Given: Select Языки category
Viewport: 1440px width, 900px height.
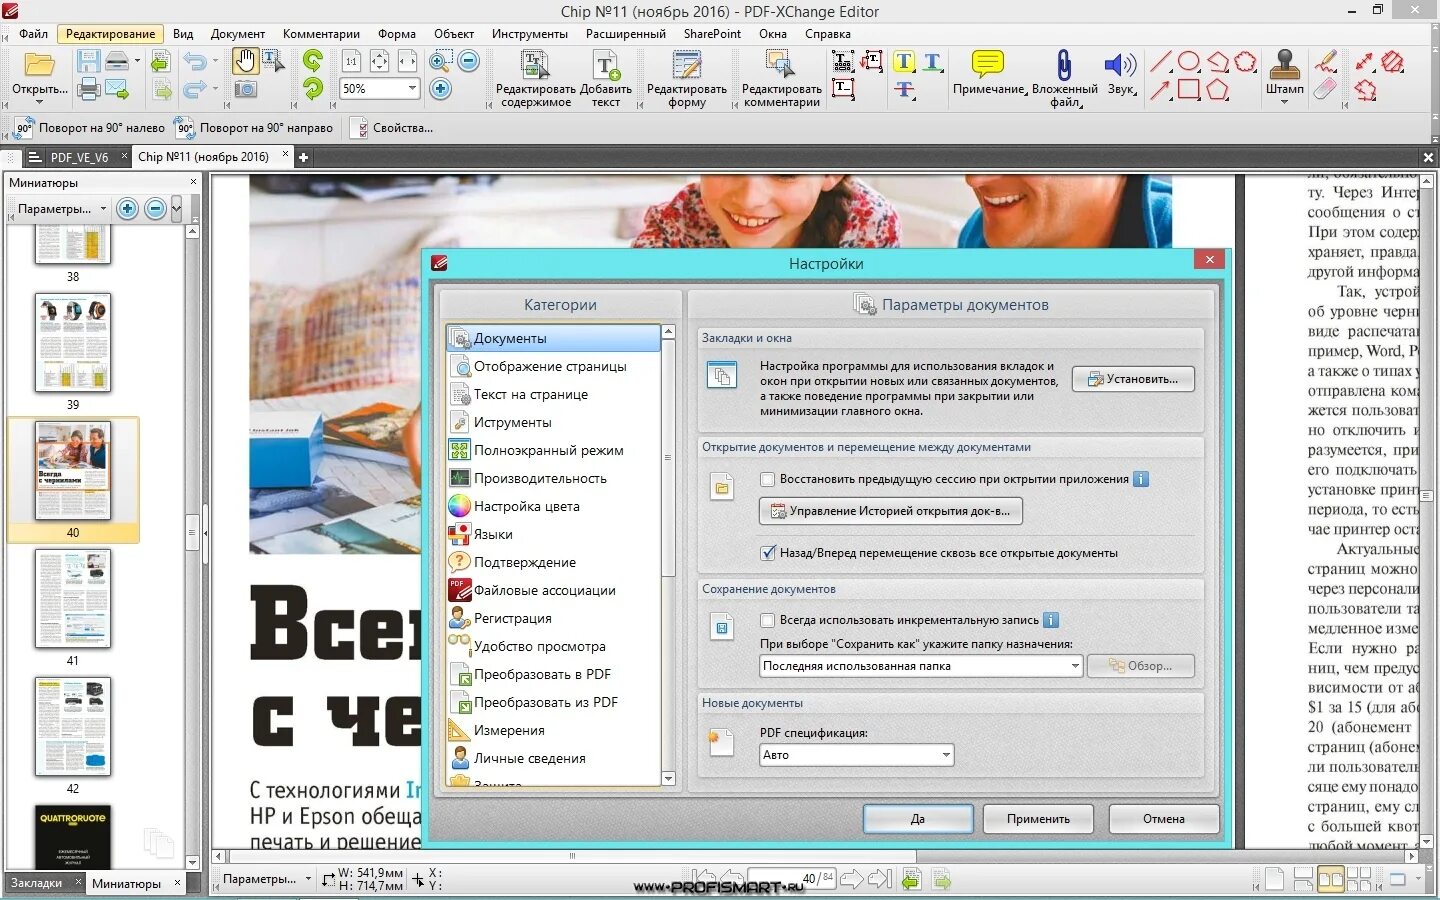Looking at the screenshot, I should (553, 534).
